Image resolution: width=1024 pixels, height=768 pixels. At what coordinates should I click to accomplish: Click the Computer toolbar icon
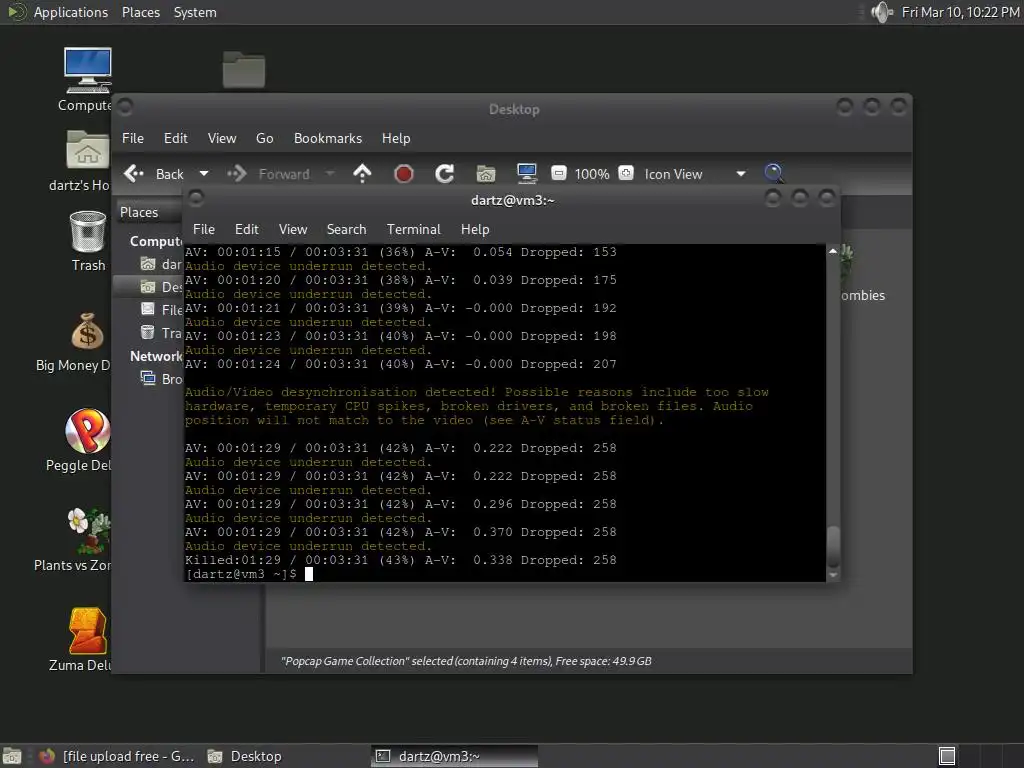526,174
